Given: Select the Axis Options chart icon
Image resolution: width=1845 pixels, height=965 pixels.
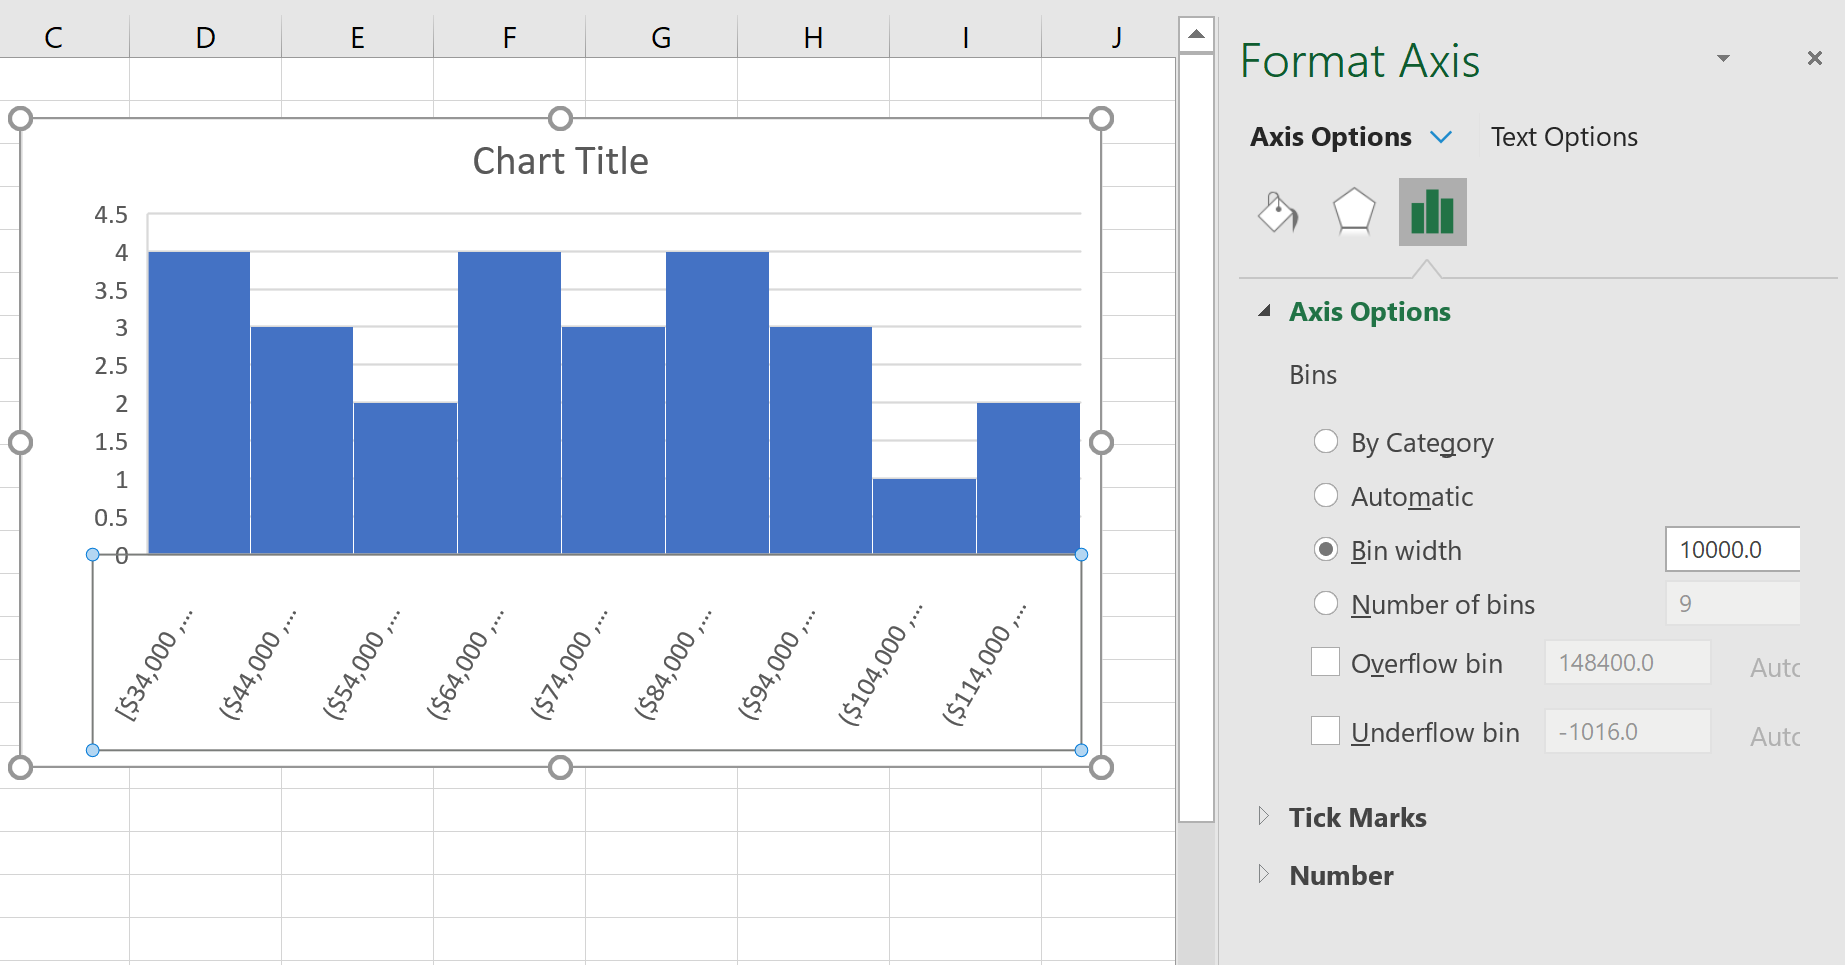Looking at the screenshot, I should point(1431,211).
